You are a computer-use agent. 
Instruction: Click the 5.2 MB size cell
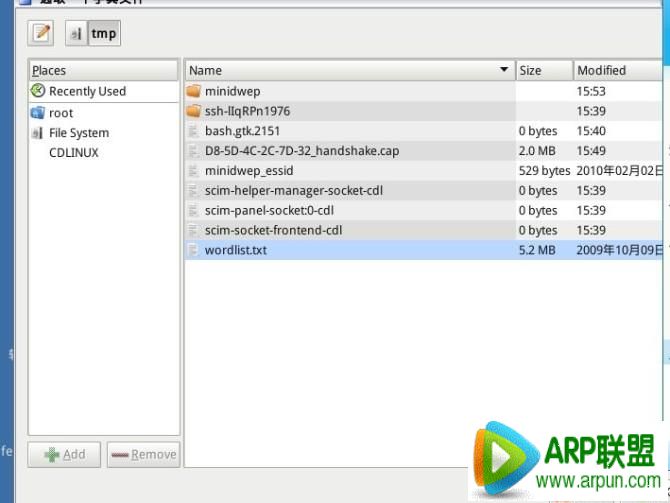coord(537,250)
